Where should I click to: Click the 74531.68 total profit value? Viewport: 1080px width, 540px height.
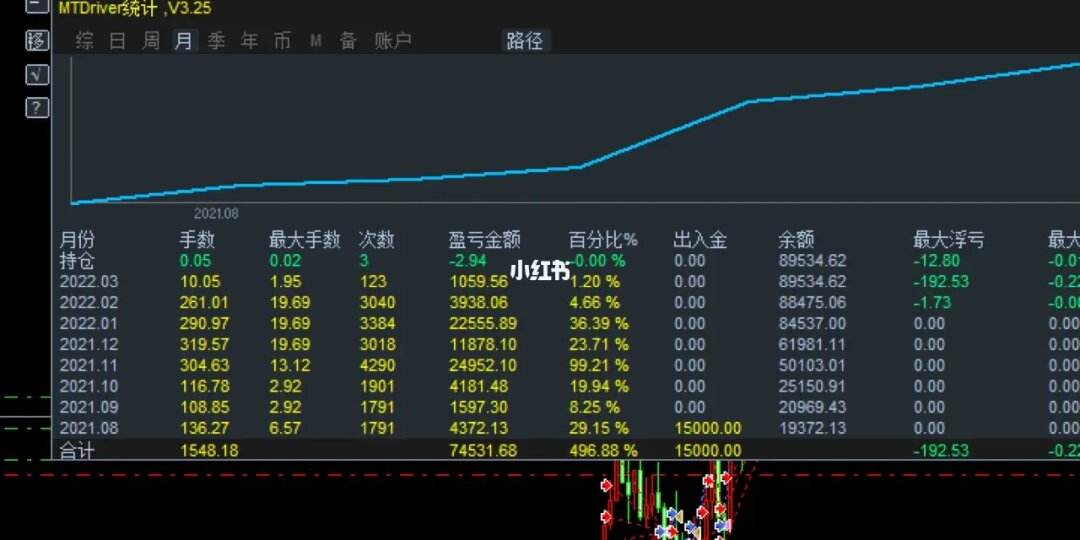tap(483, 451)
